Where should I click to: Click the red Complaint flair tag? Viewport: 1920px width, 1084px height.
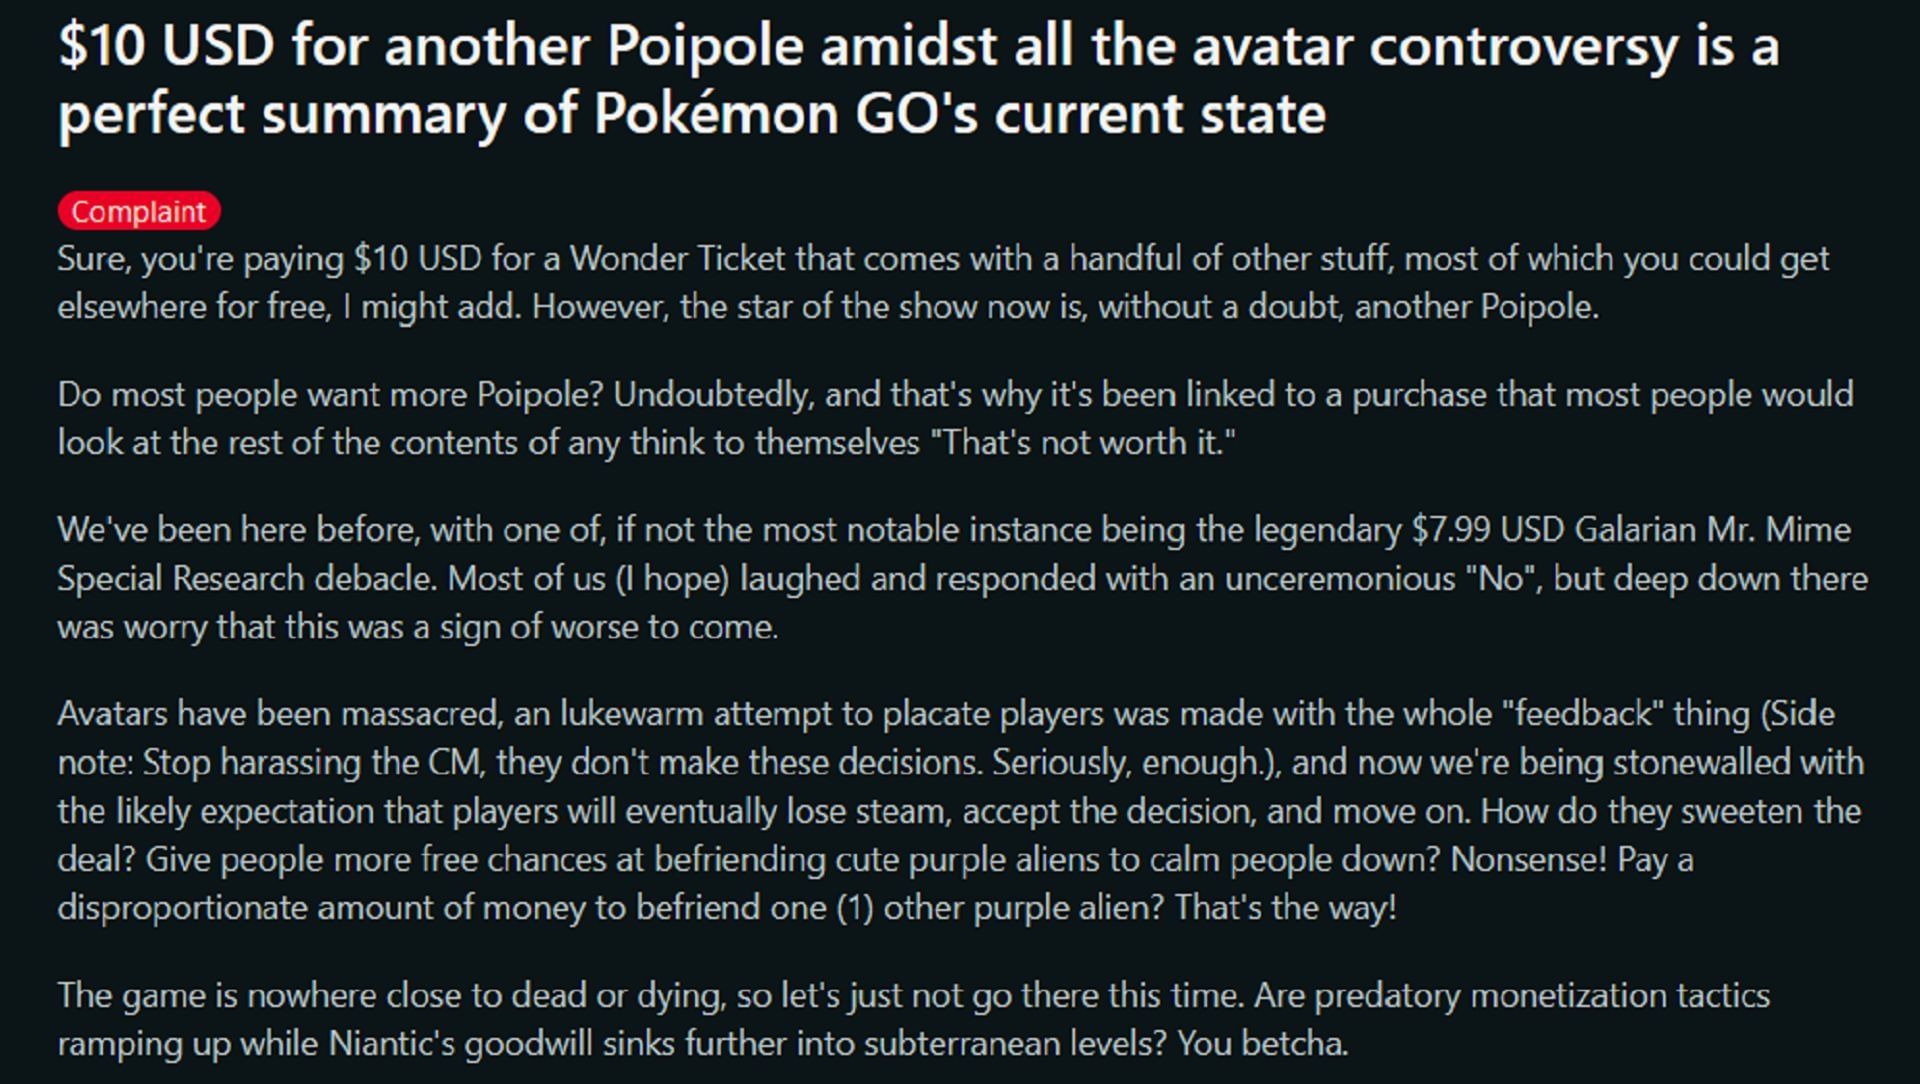[139, 211]
